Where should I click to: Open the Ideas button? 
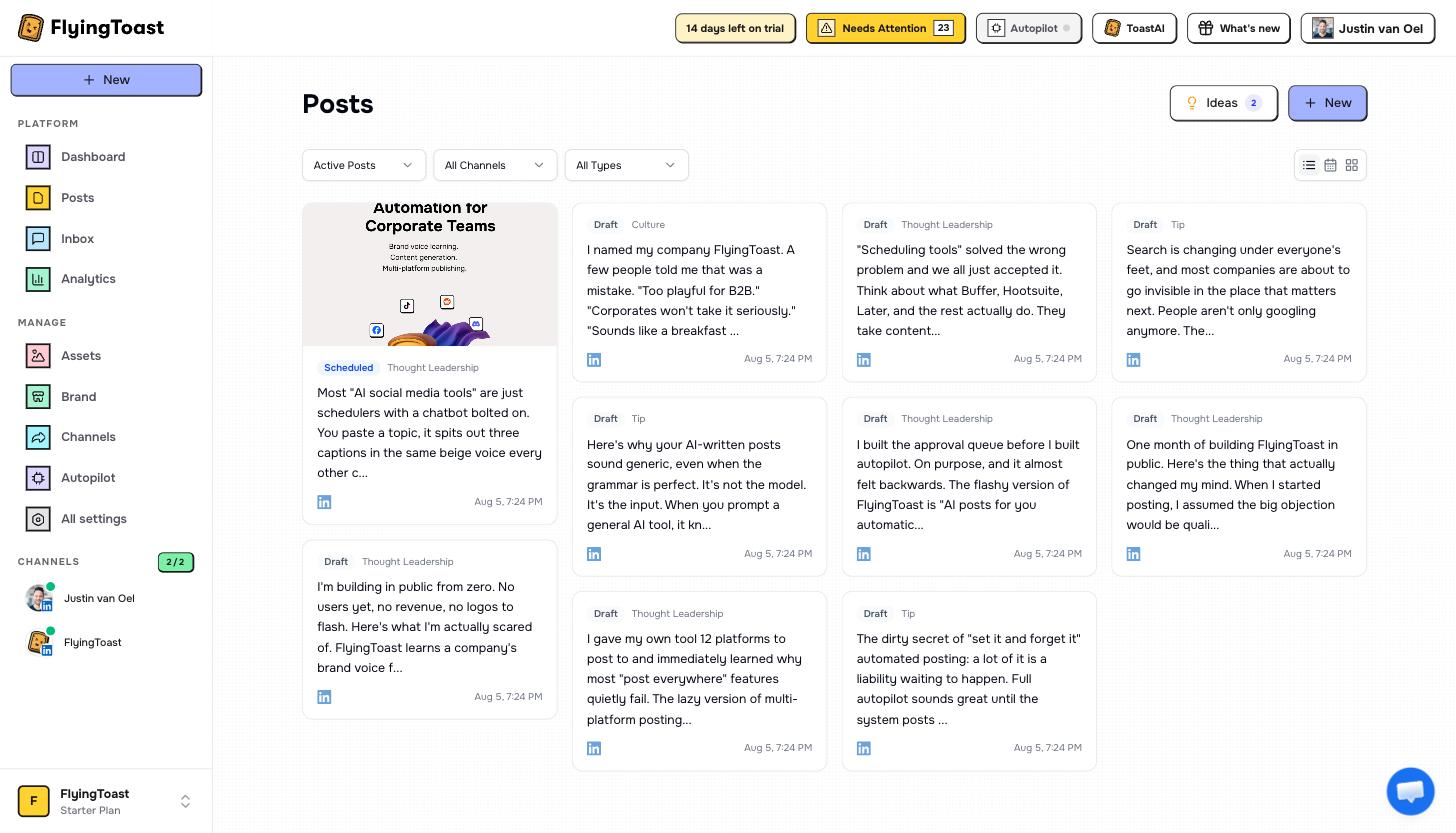point(1224,103)
